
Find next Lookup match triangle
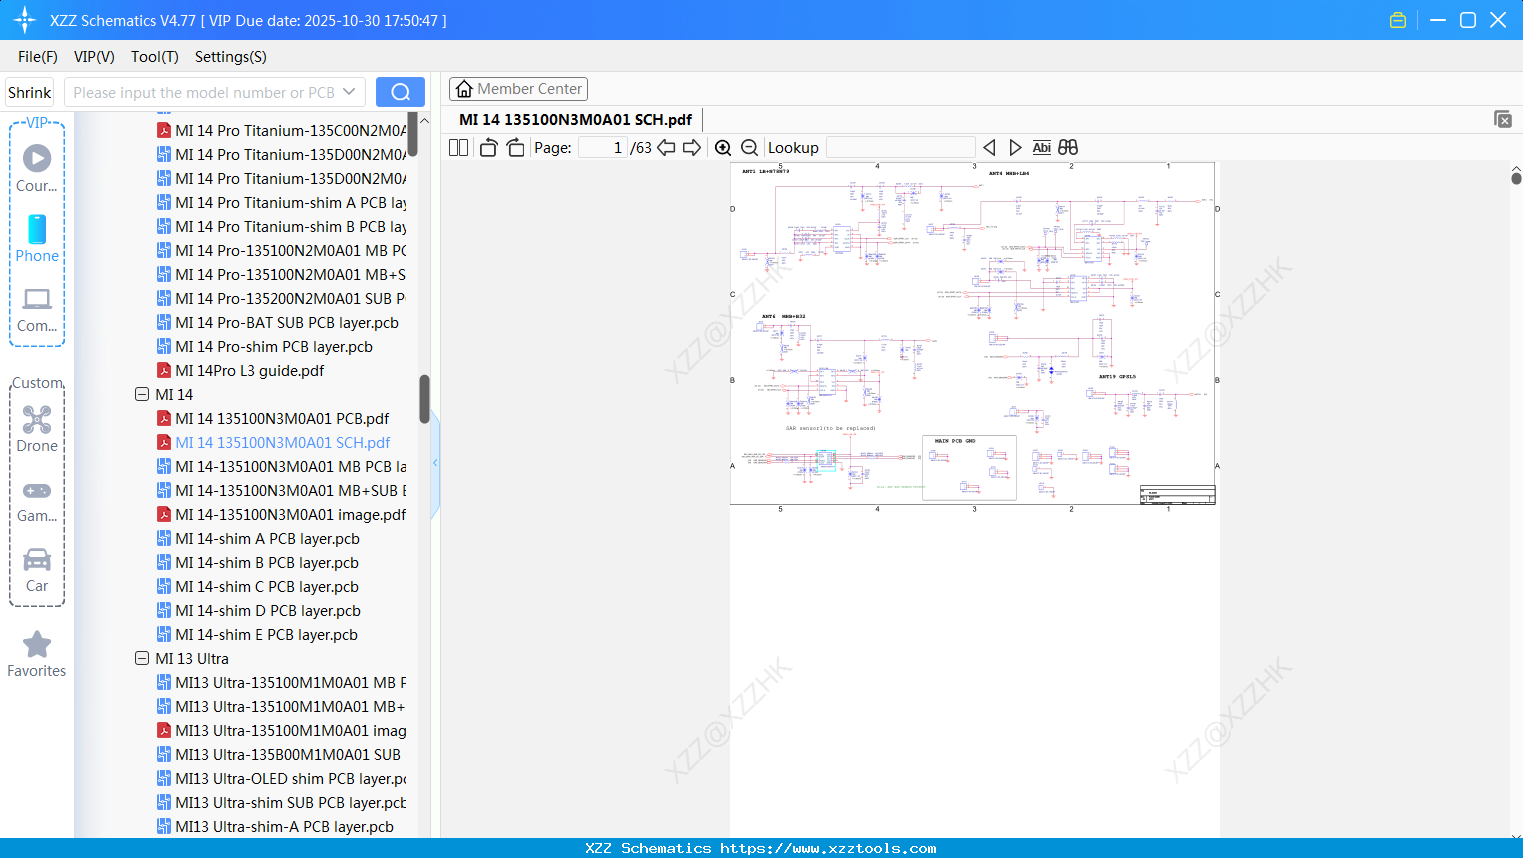[1015, 148]
